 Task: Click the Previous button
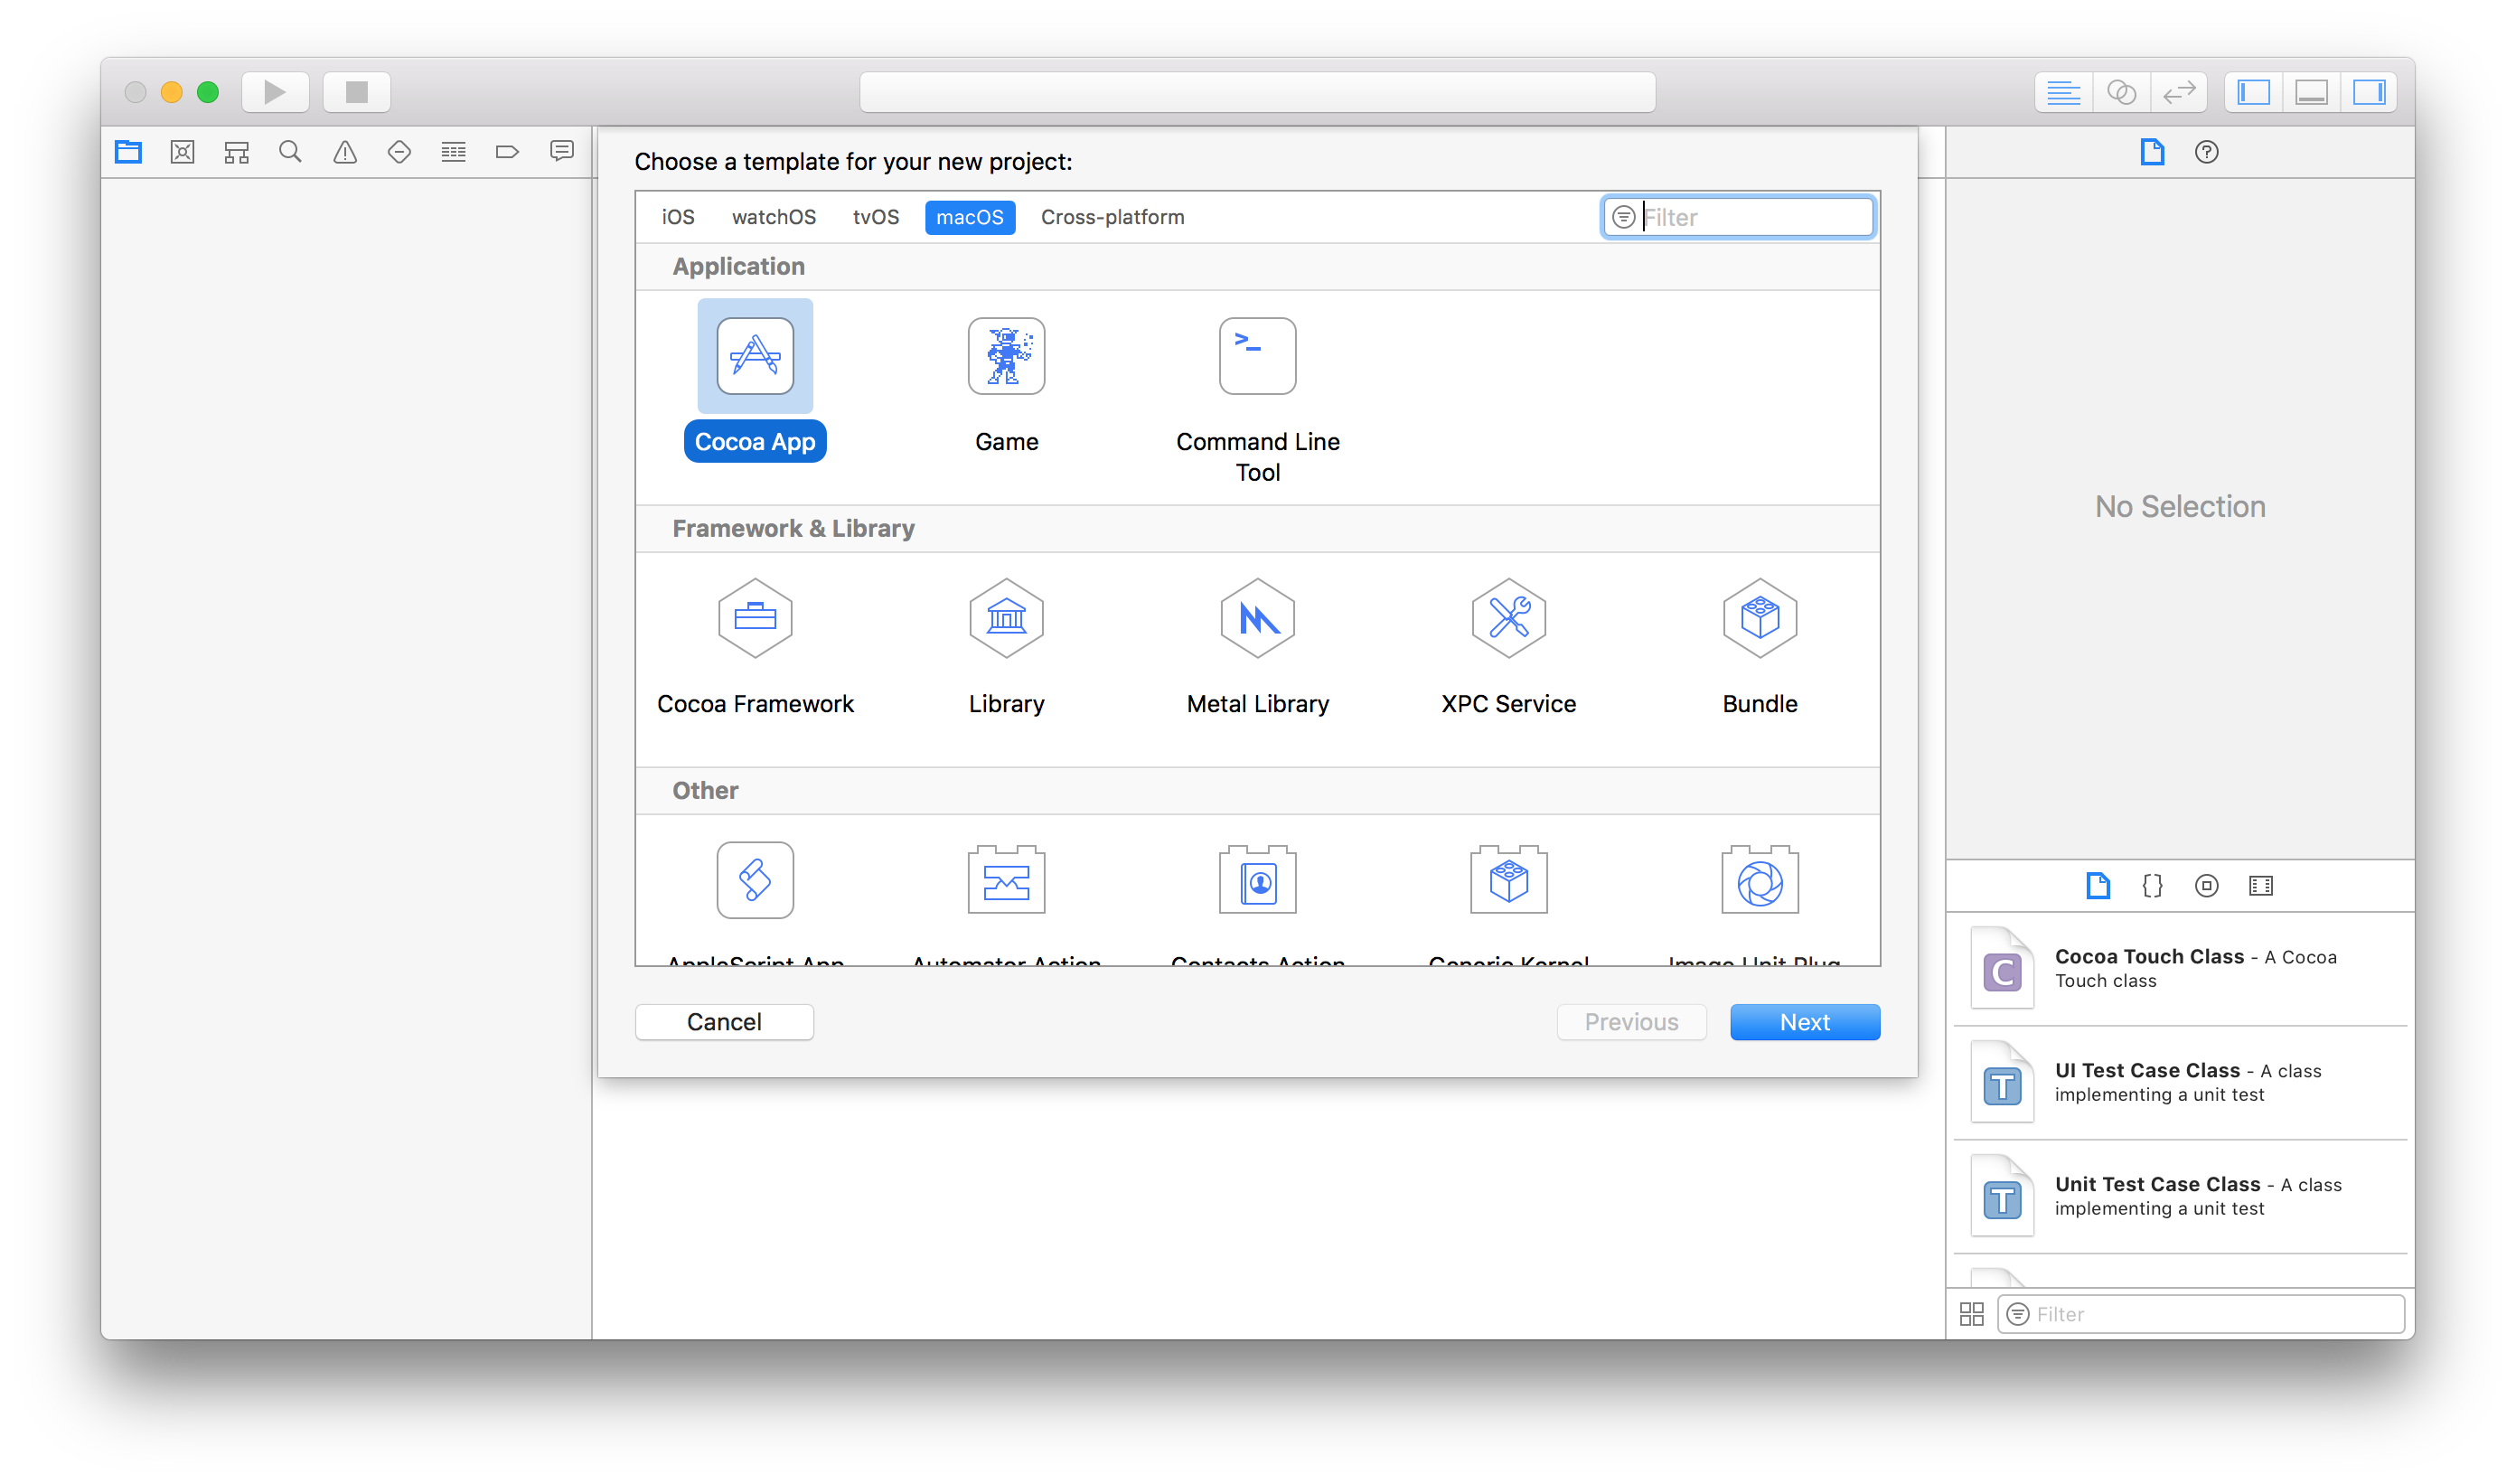point(1631,1022)
